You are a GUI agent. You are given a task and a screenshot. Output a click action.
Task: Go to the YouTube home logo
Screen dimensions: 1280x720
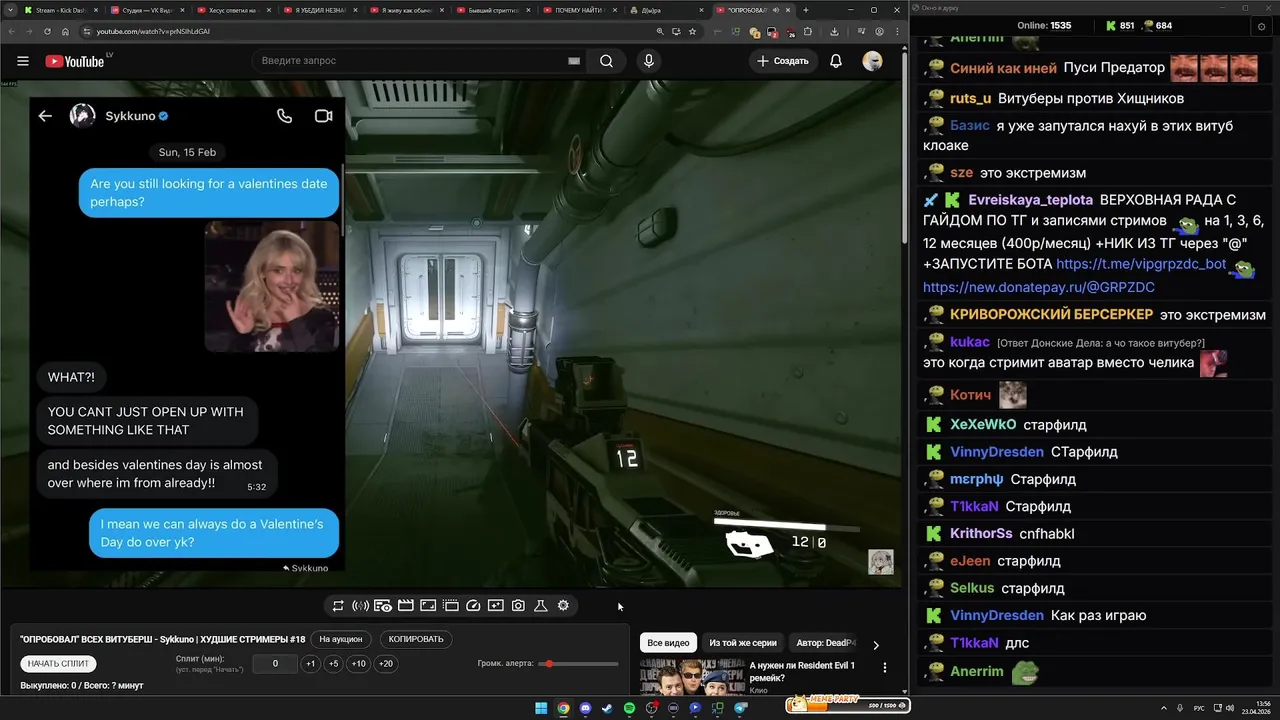pos(75,61)
